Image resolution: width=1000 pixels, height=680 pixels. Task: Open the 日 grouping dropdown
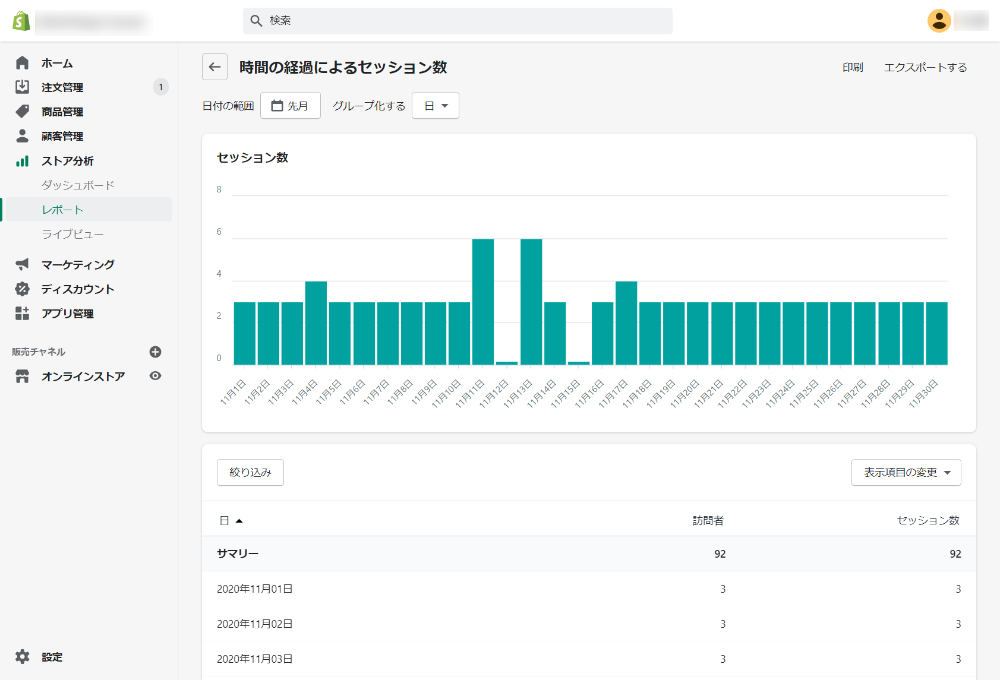tap(436, 106)
